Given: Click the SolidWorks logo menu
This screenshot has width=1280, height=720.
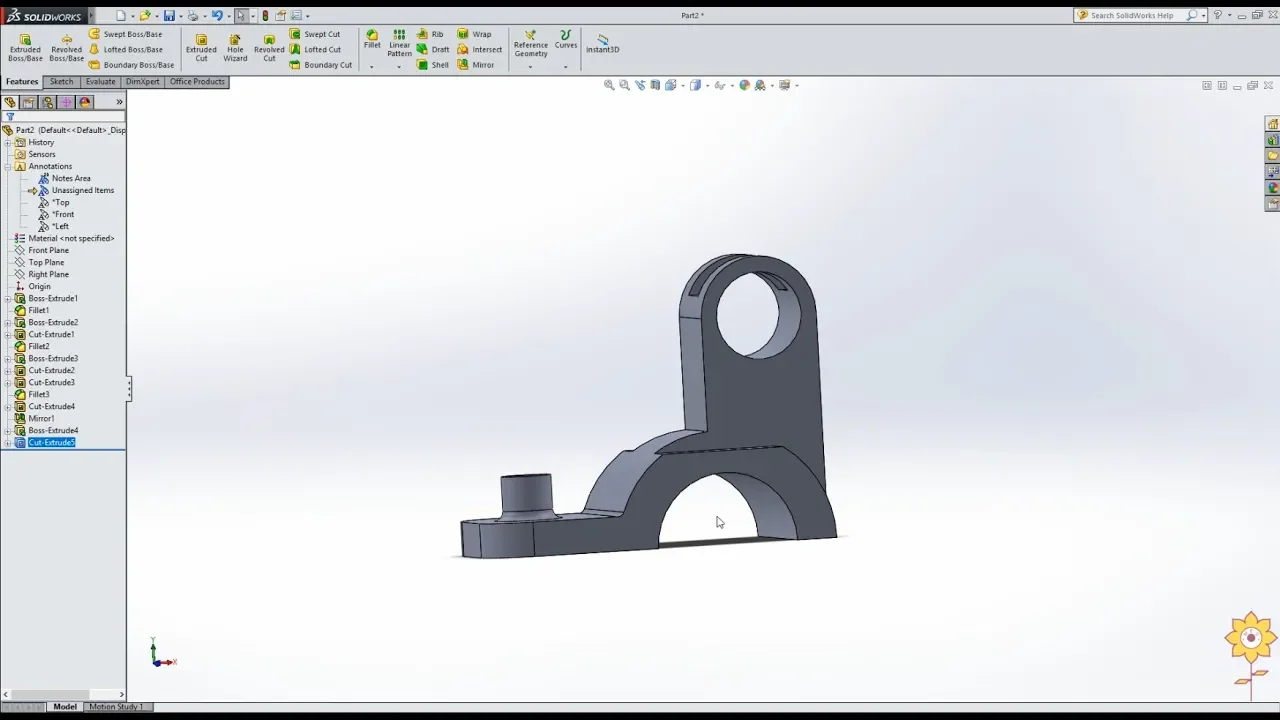Looking at the screenshot, I should click(x=45, y=16).
